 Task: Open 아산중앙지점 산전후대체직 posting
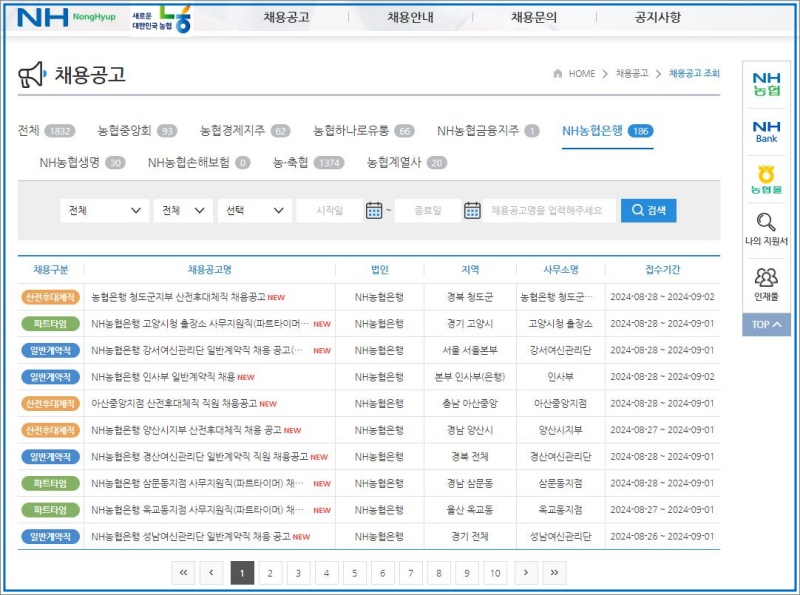click(x=174, y=403)
